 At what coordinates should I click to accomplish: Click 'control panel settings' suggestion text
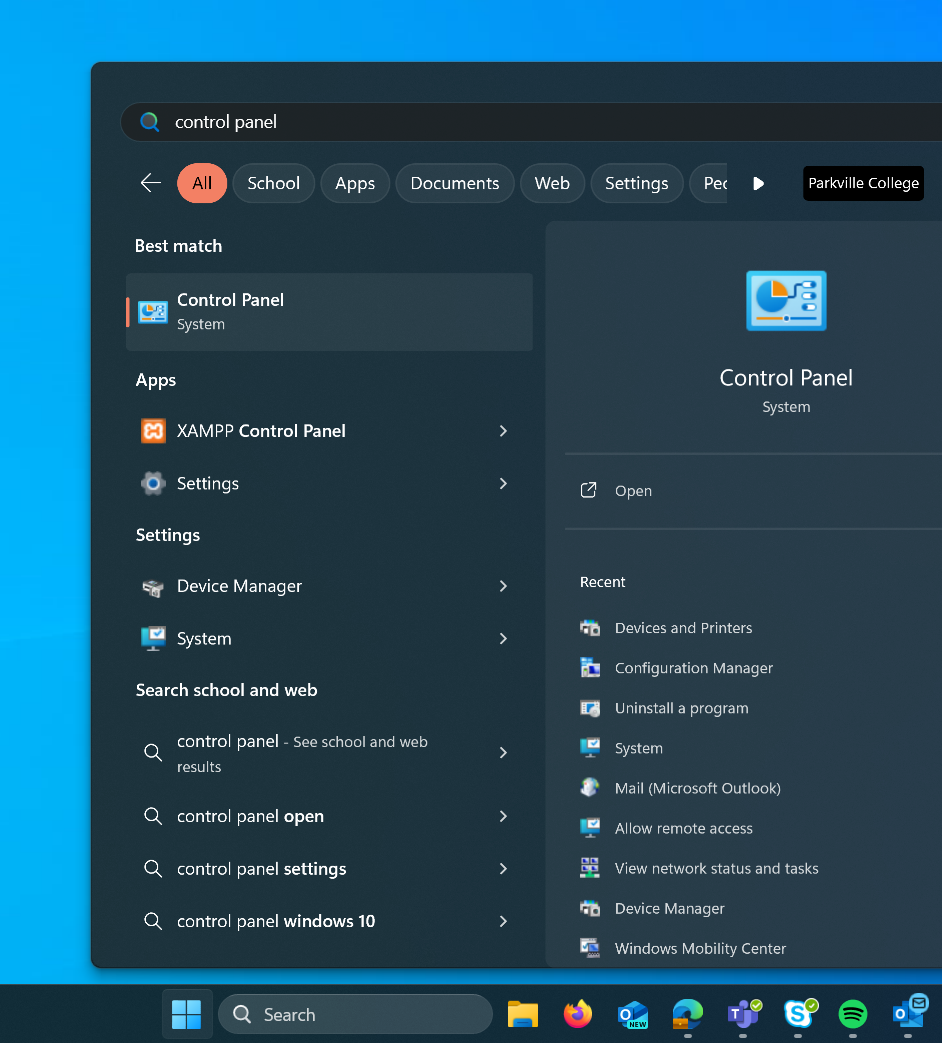pos(261,869)
